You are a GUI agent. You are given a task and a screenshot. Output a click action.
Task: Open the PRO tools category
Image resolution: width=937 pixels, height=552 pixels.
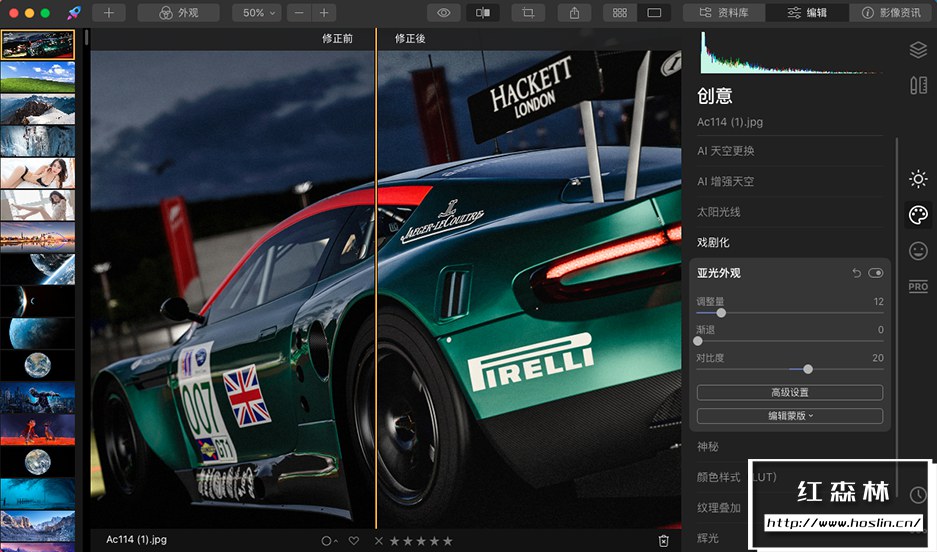[918, 286]
